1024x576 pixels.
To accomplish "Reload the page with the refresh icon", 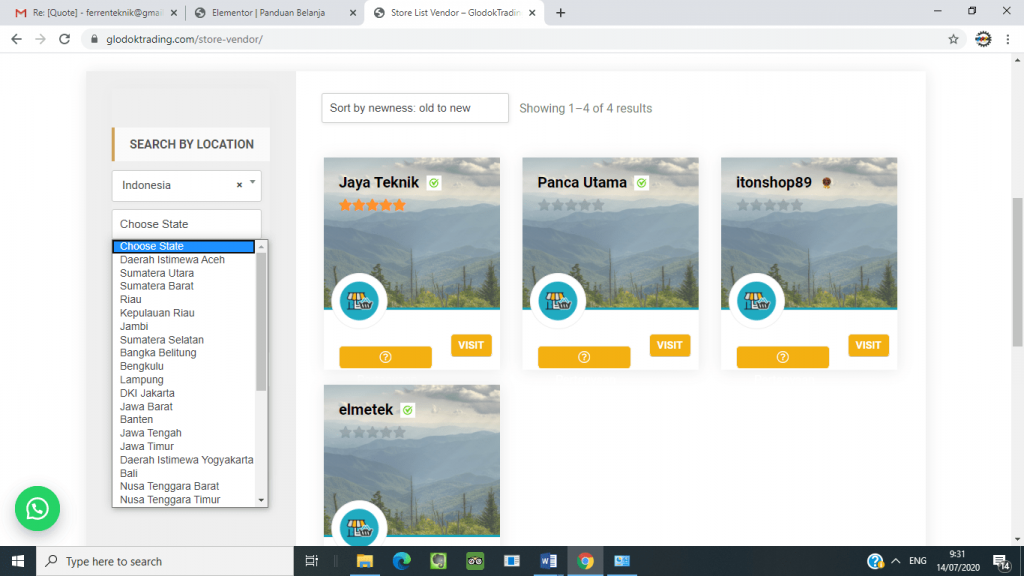I will [65, 39].
